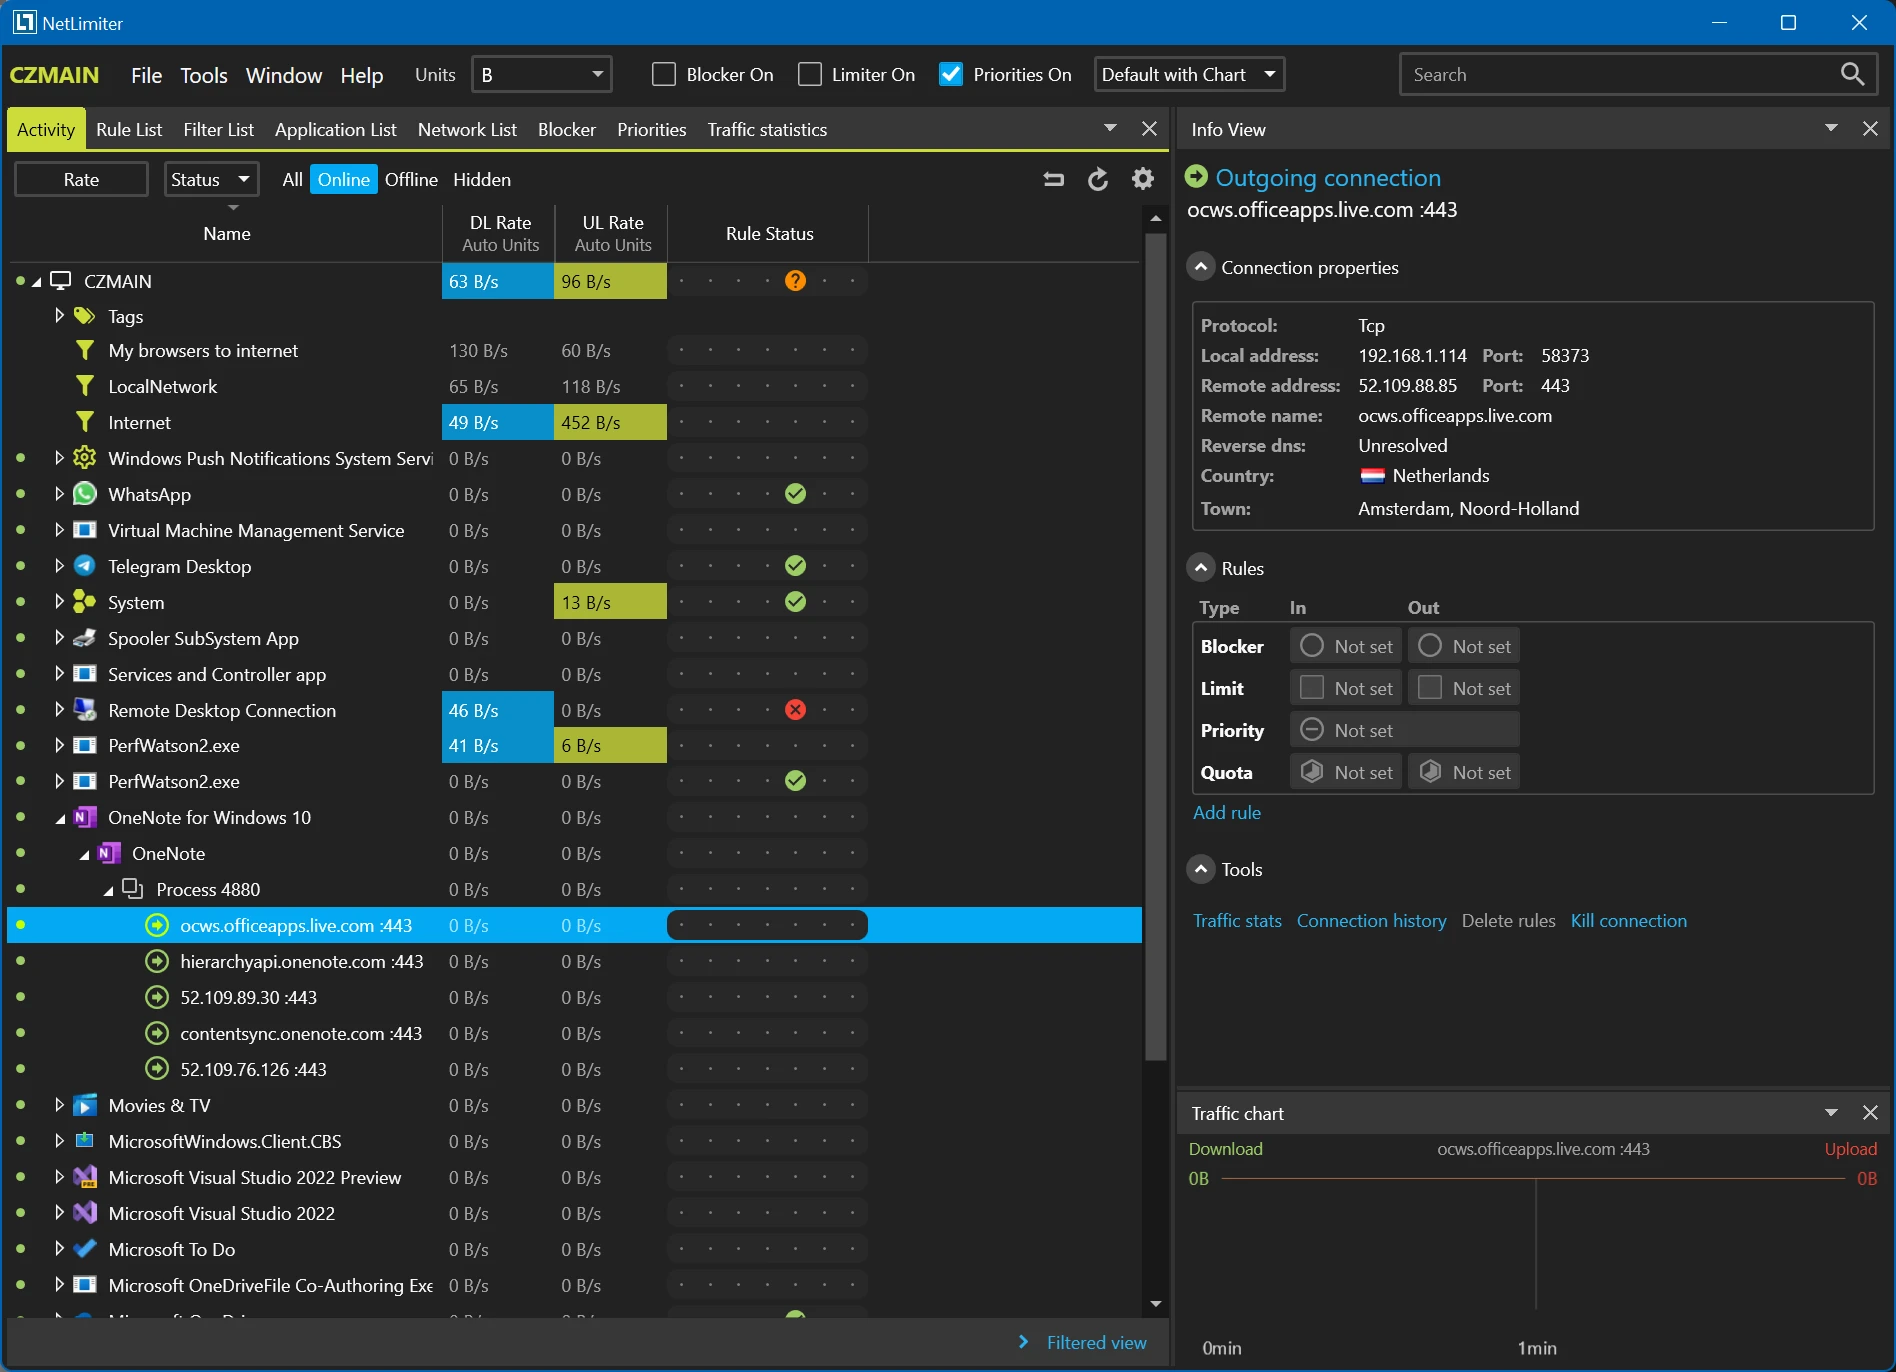Image resolution: width=1896 pixels, height=1372 pixels.
Task: Click the Internet filter funnel icon
Action: (x=85, y=422)
